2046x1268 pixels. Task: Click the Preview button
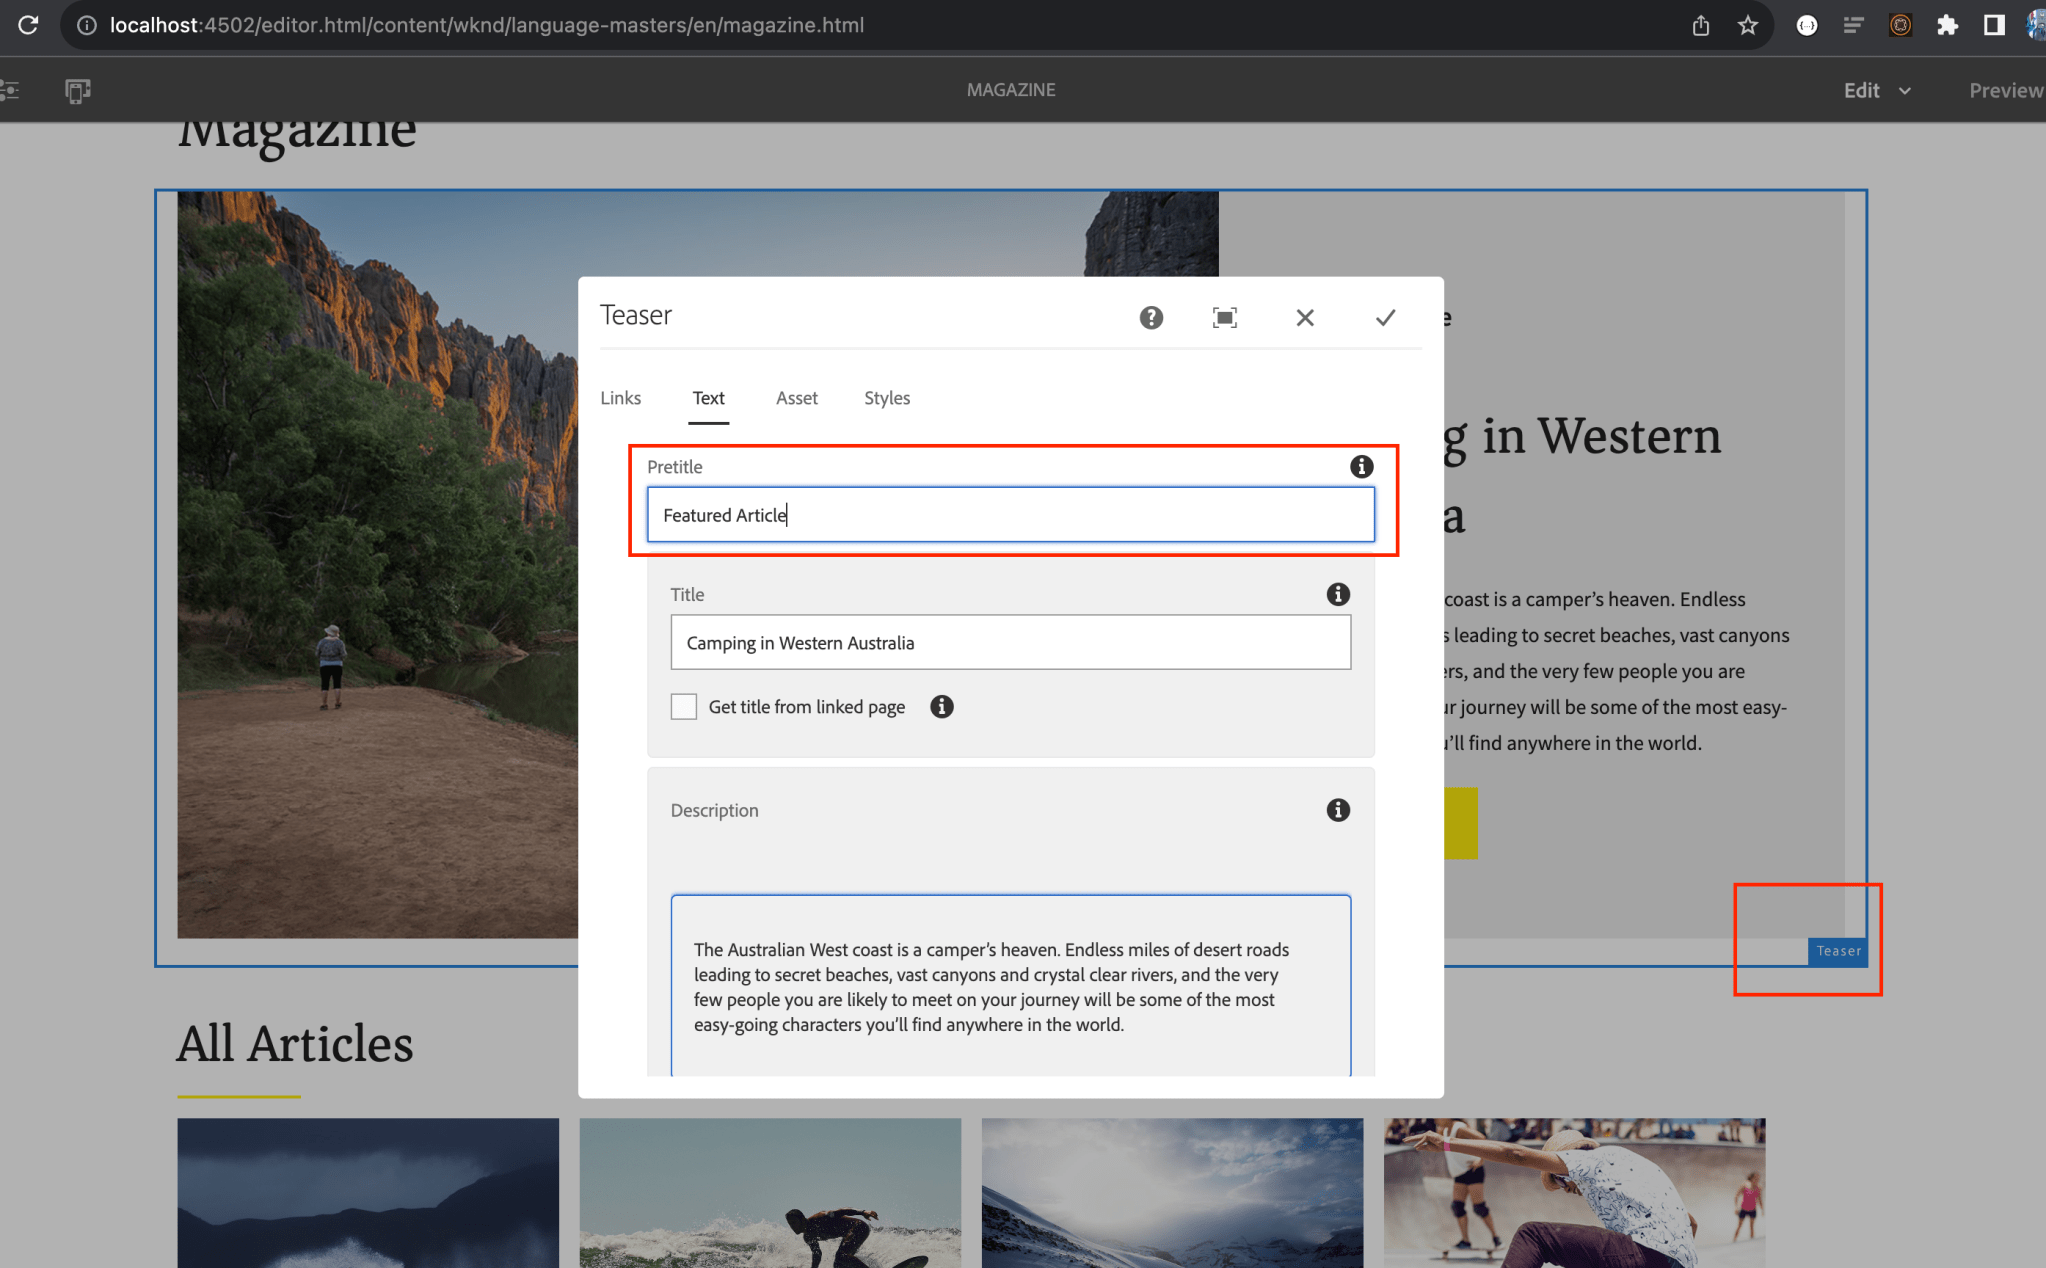(x=2005, y=89)
